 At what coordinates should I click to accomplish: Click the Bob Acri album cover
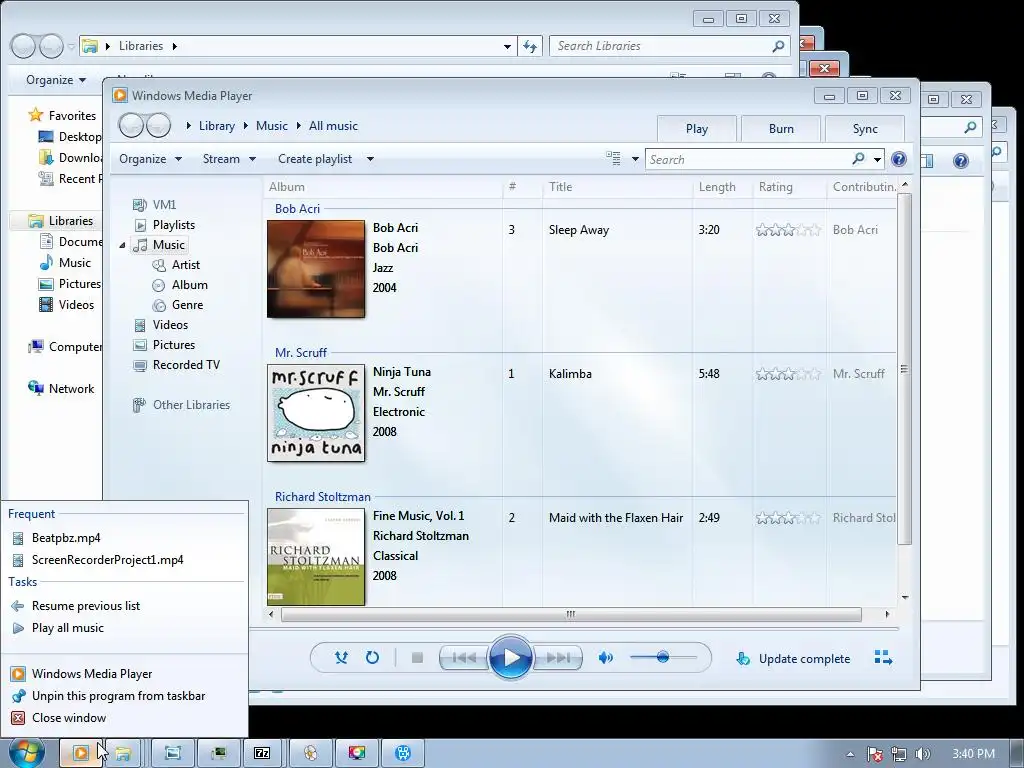coord(316,269)
